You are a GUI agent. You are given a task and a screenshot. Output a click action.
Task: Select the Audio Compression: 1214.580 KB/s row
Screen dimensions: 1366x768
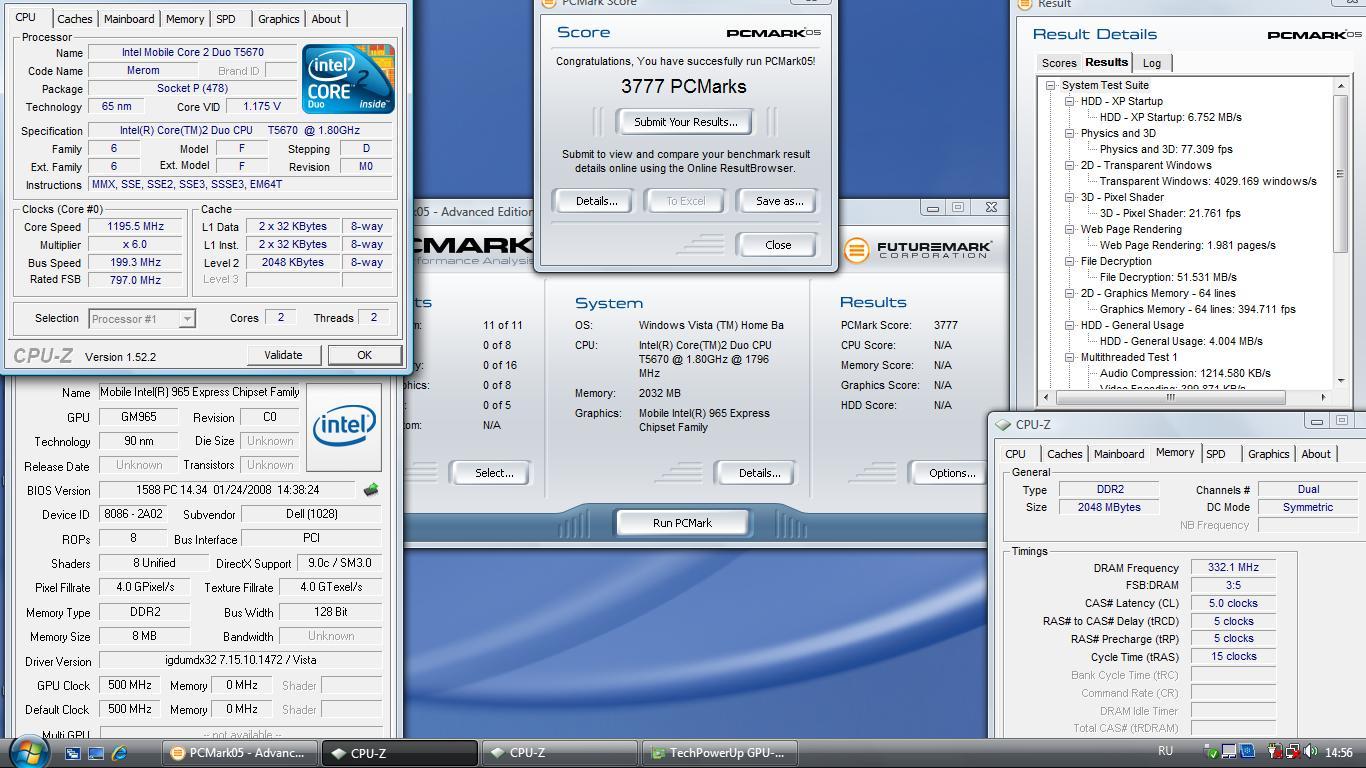coord(1185,373)
